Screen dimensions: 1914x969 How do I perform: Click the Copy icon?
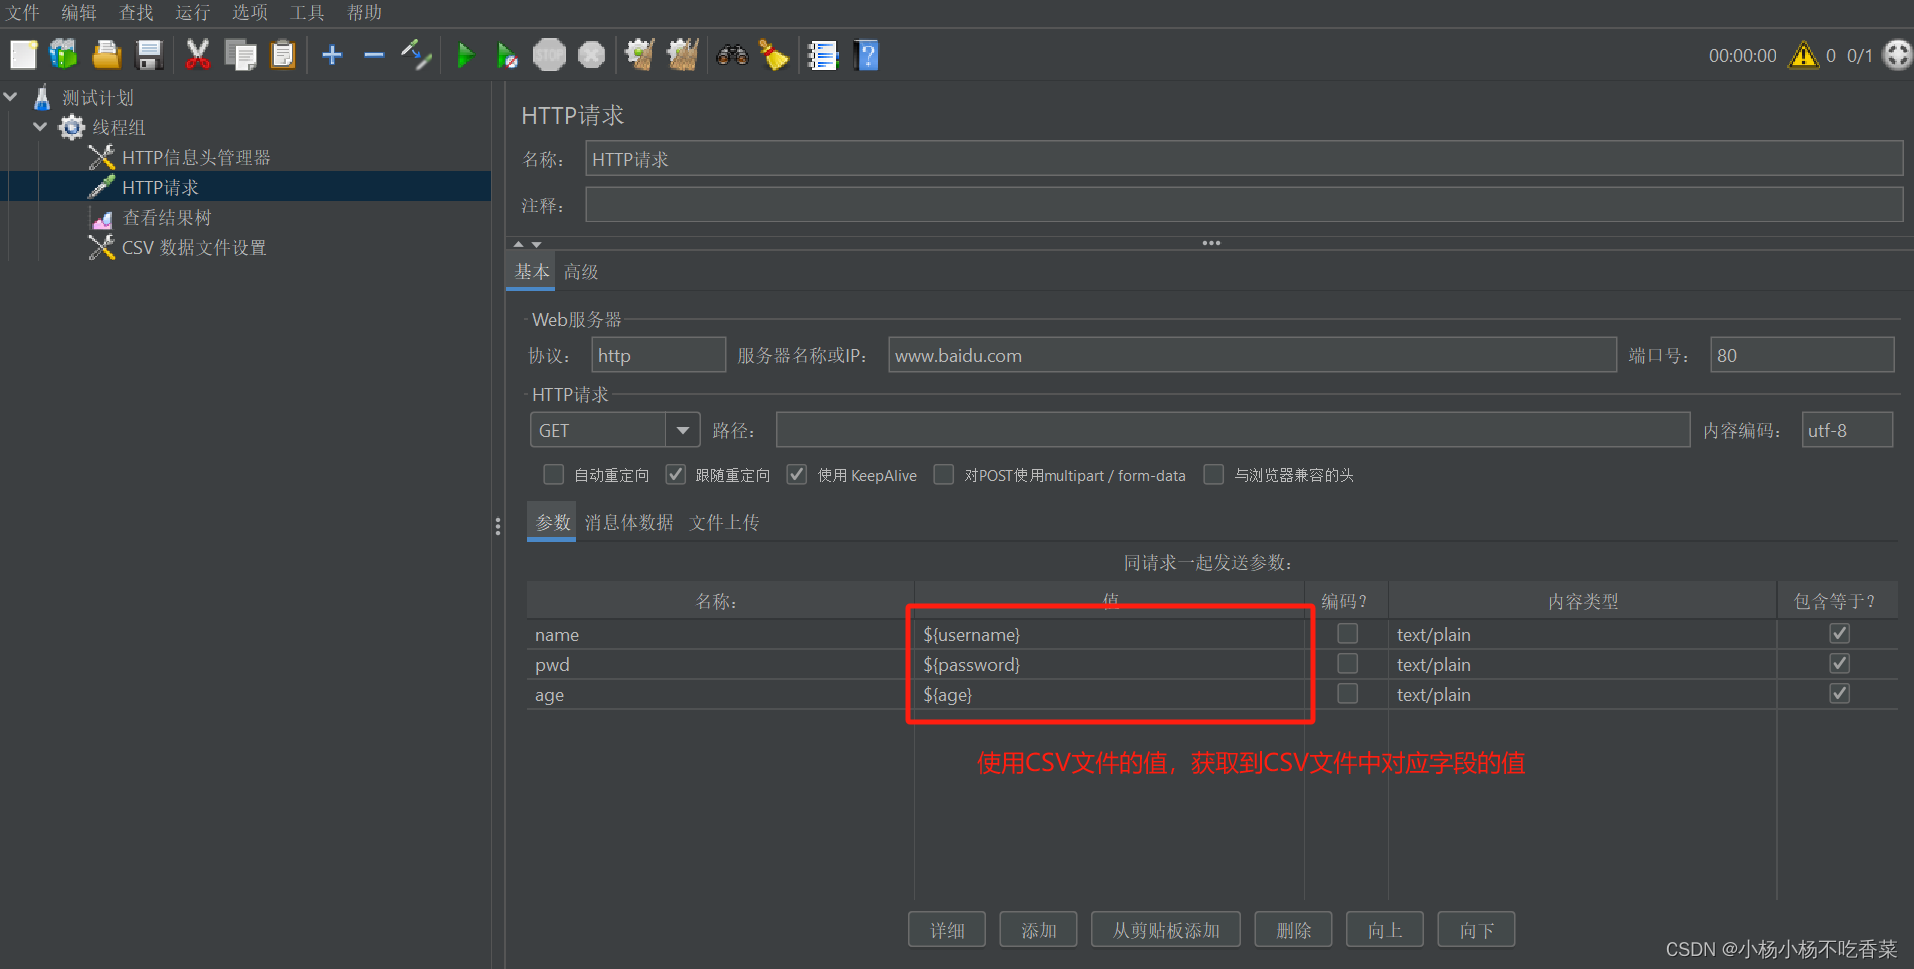coord(240,55)
